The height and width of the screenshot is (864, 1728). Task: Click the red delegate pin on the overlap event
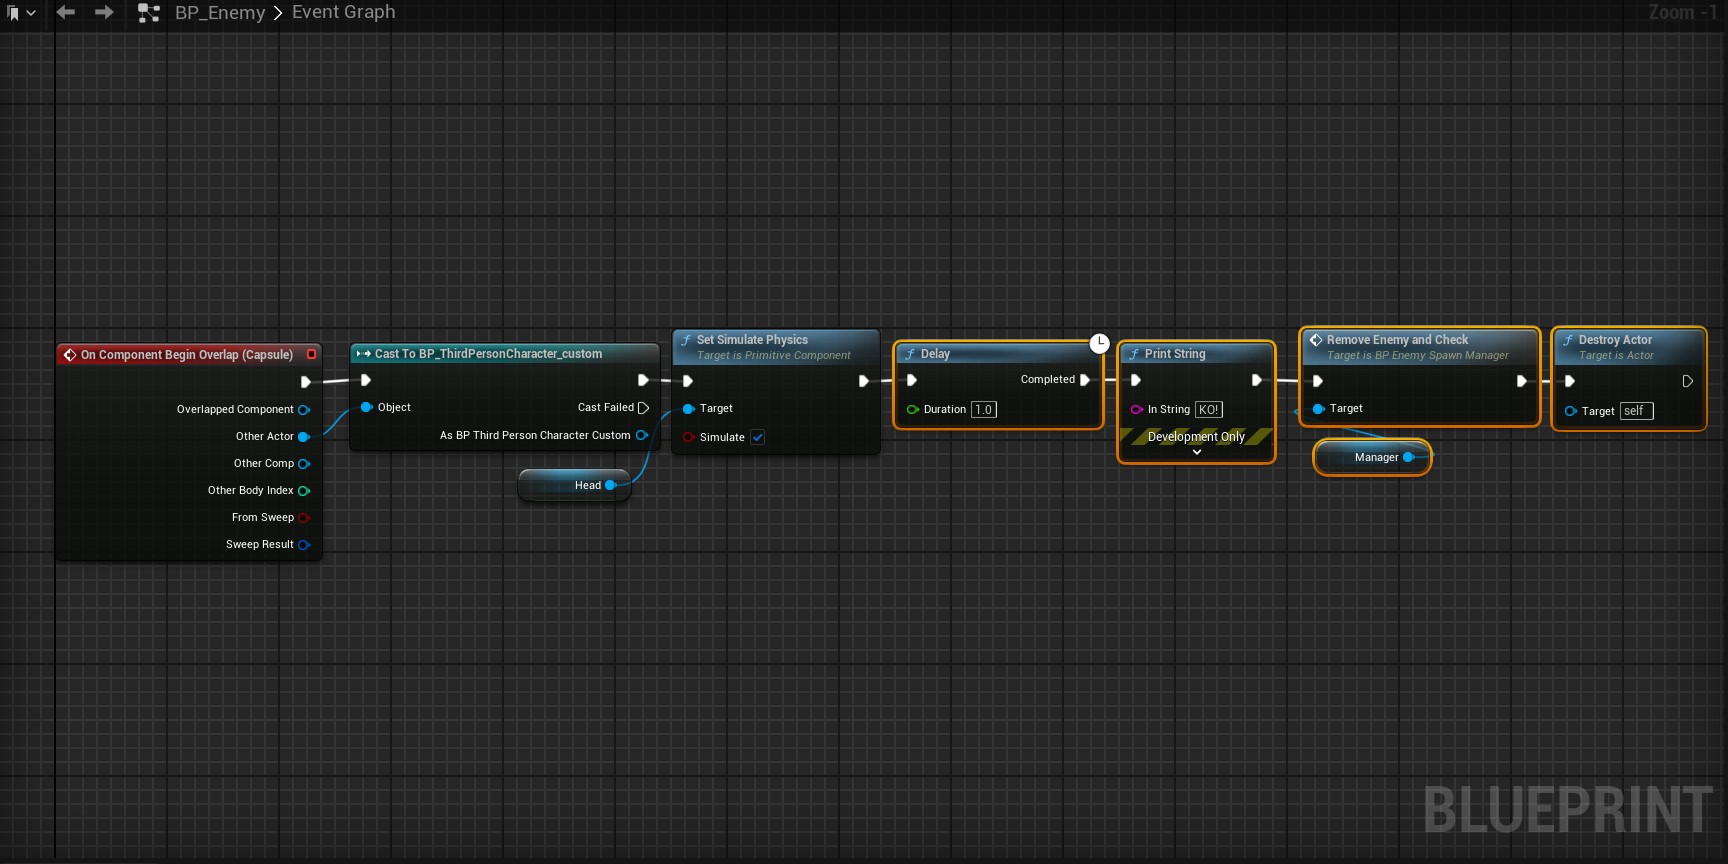(312, 354)
